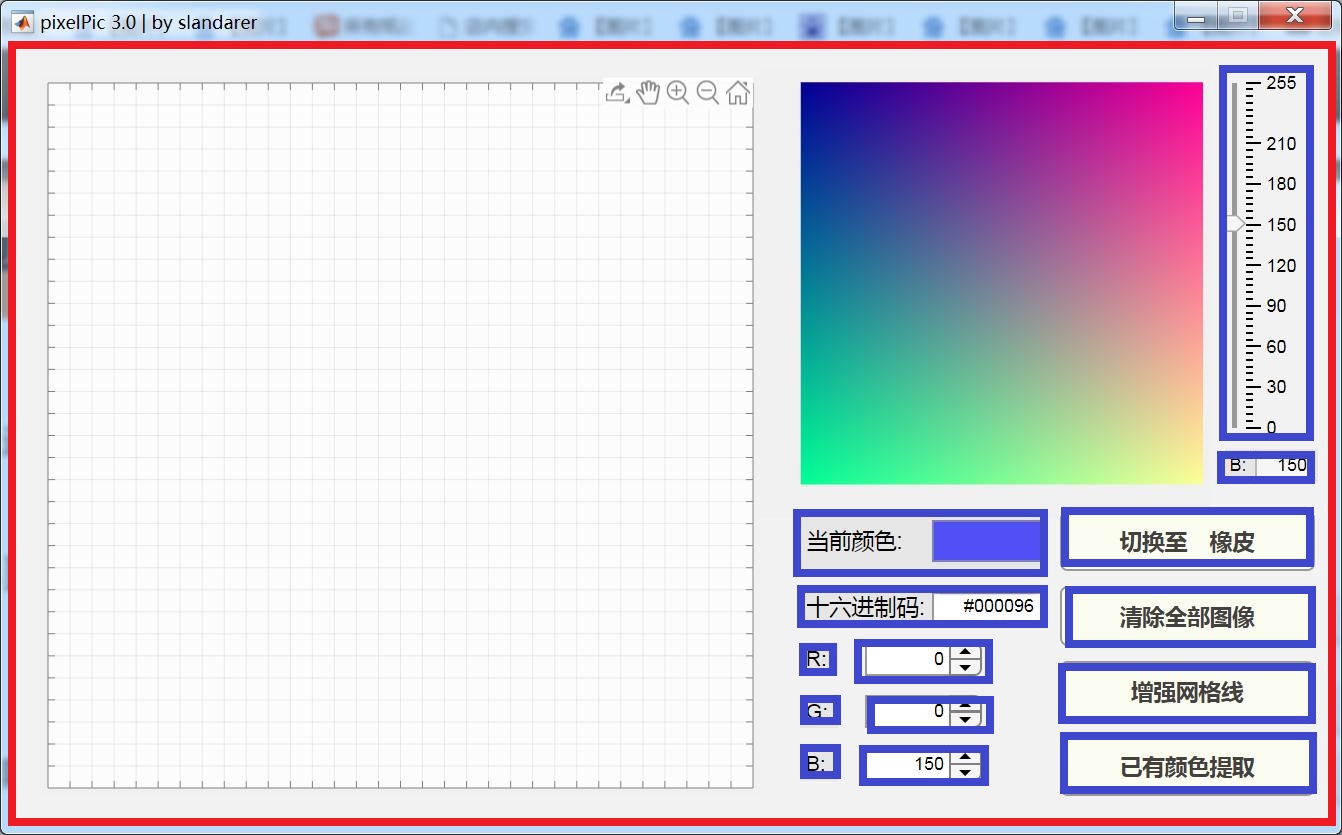Image resolution: width=1342 pixels, height=835 pixels.
Task: Focus the 十六进制码 hex code field
Action: [x=986, y=606]
